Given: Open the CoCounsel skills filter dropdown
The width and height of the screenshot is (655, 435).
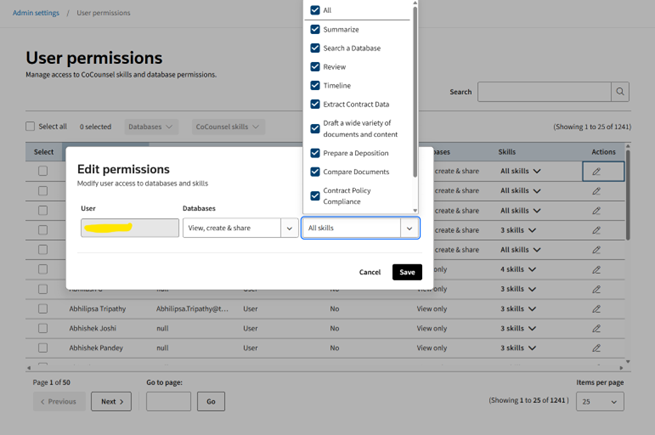Looking at the screenshot, I should (229, 127).
